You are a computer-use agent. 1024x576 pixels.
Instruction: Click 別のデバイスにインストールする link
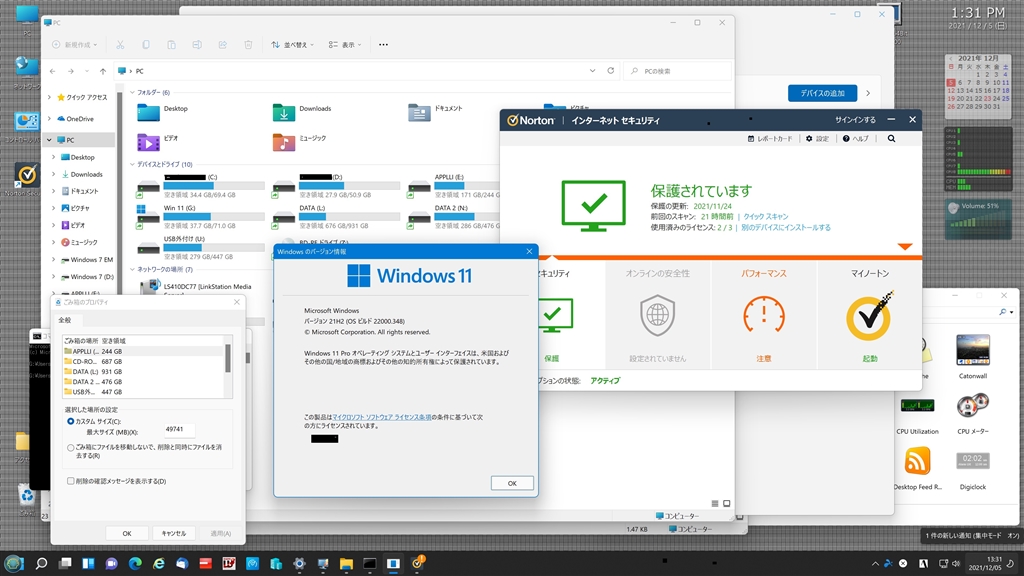point(786,227)
